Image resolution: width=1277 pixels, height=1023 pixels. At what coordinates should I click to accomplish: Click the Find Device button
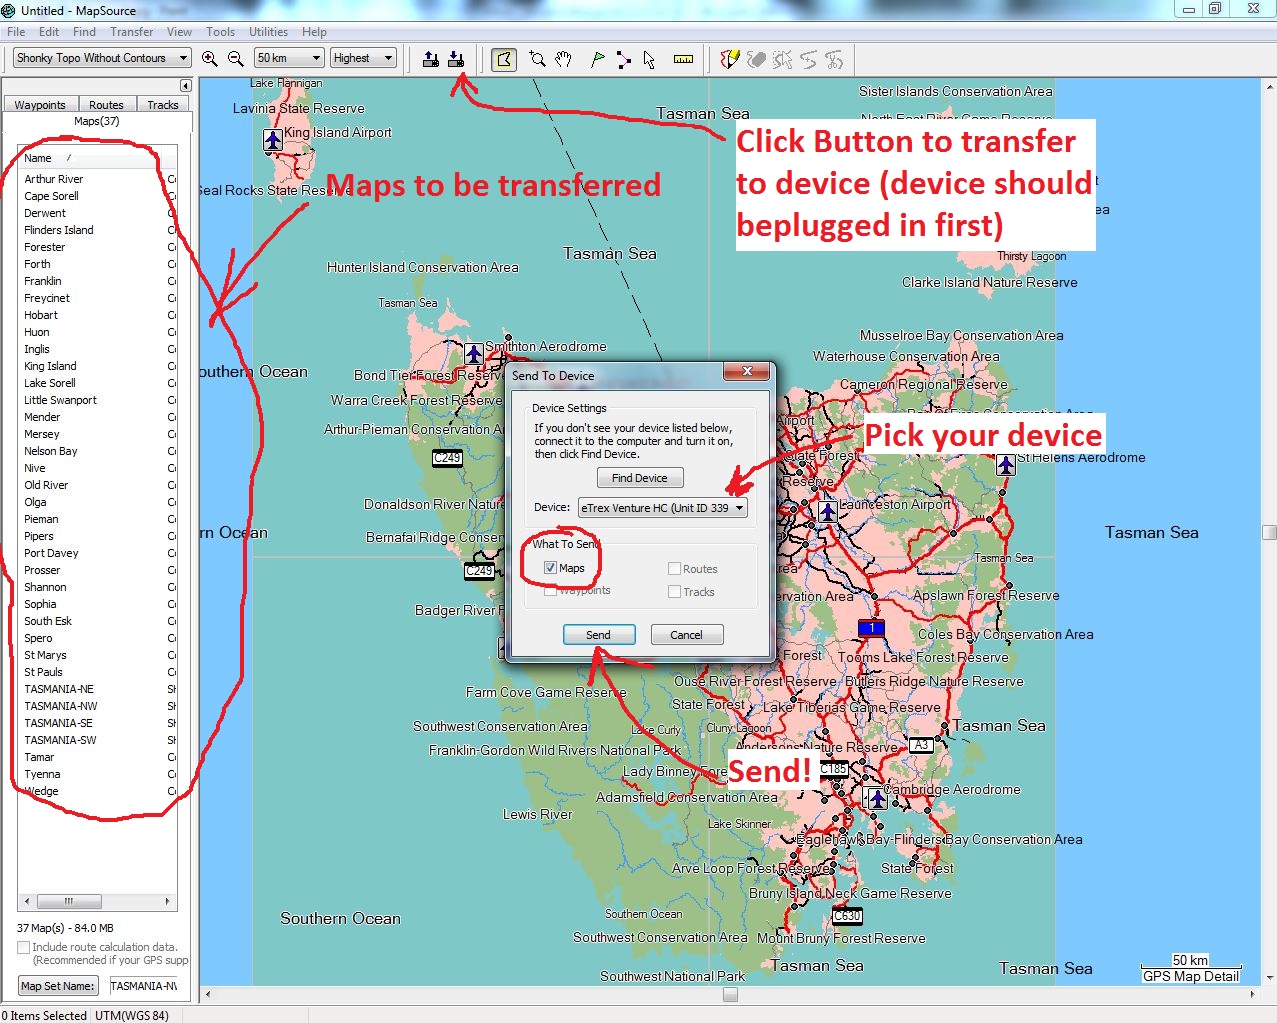[640, 478]
